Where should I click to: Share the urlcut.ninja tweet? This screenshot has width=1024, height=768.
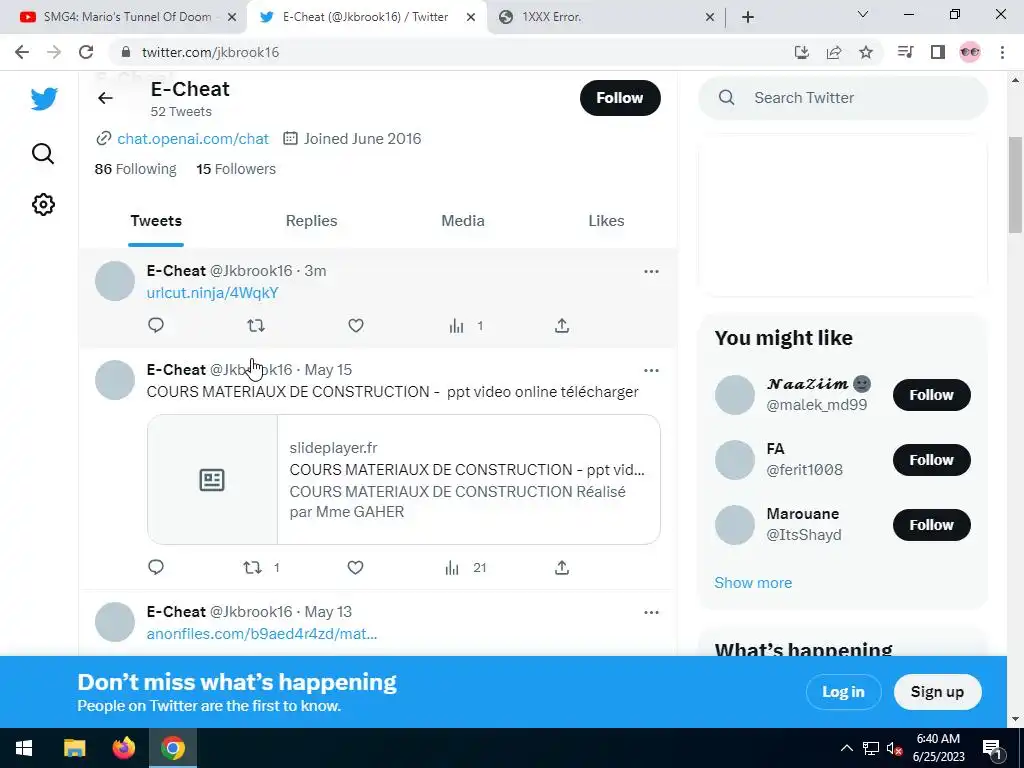tap(562, 325)
